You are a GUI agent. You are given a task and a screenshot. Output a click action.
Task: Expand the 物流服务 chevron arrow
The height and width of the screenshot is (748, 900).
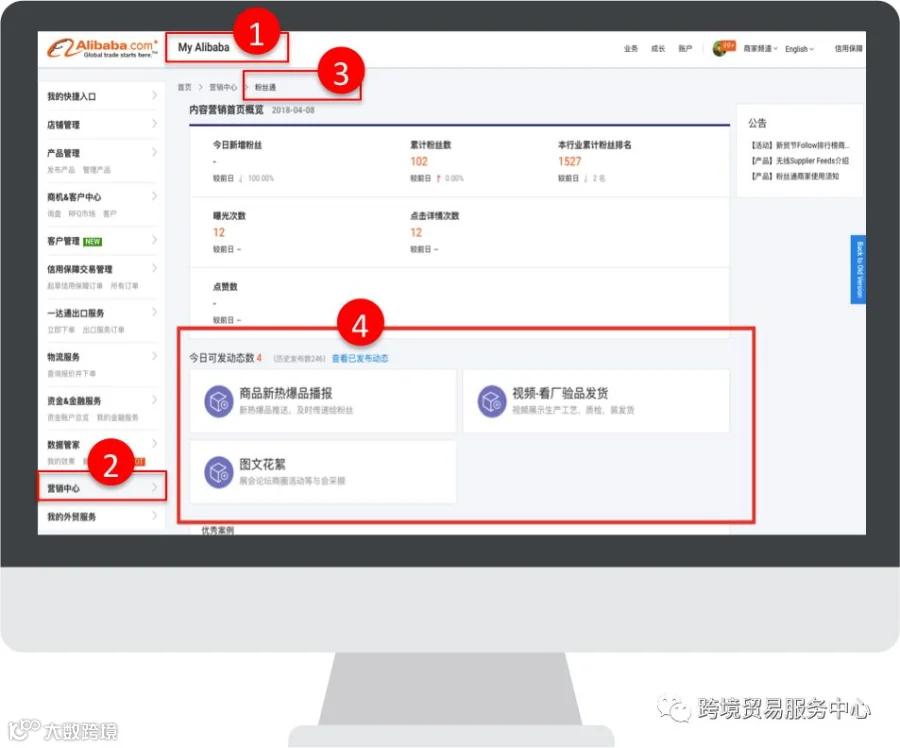[154, 356]
